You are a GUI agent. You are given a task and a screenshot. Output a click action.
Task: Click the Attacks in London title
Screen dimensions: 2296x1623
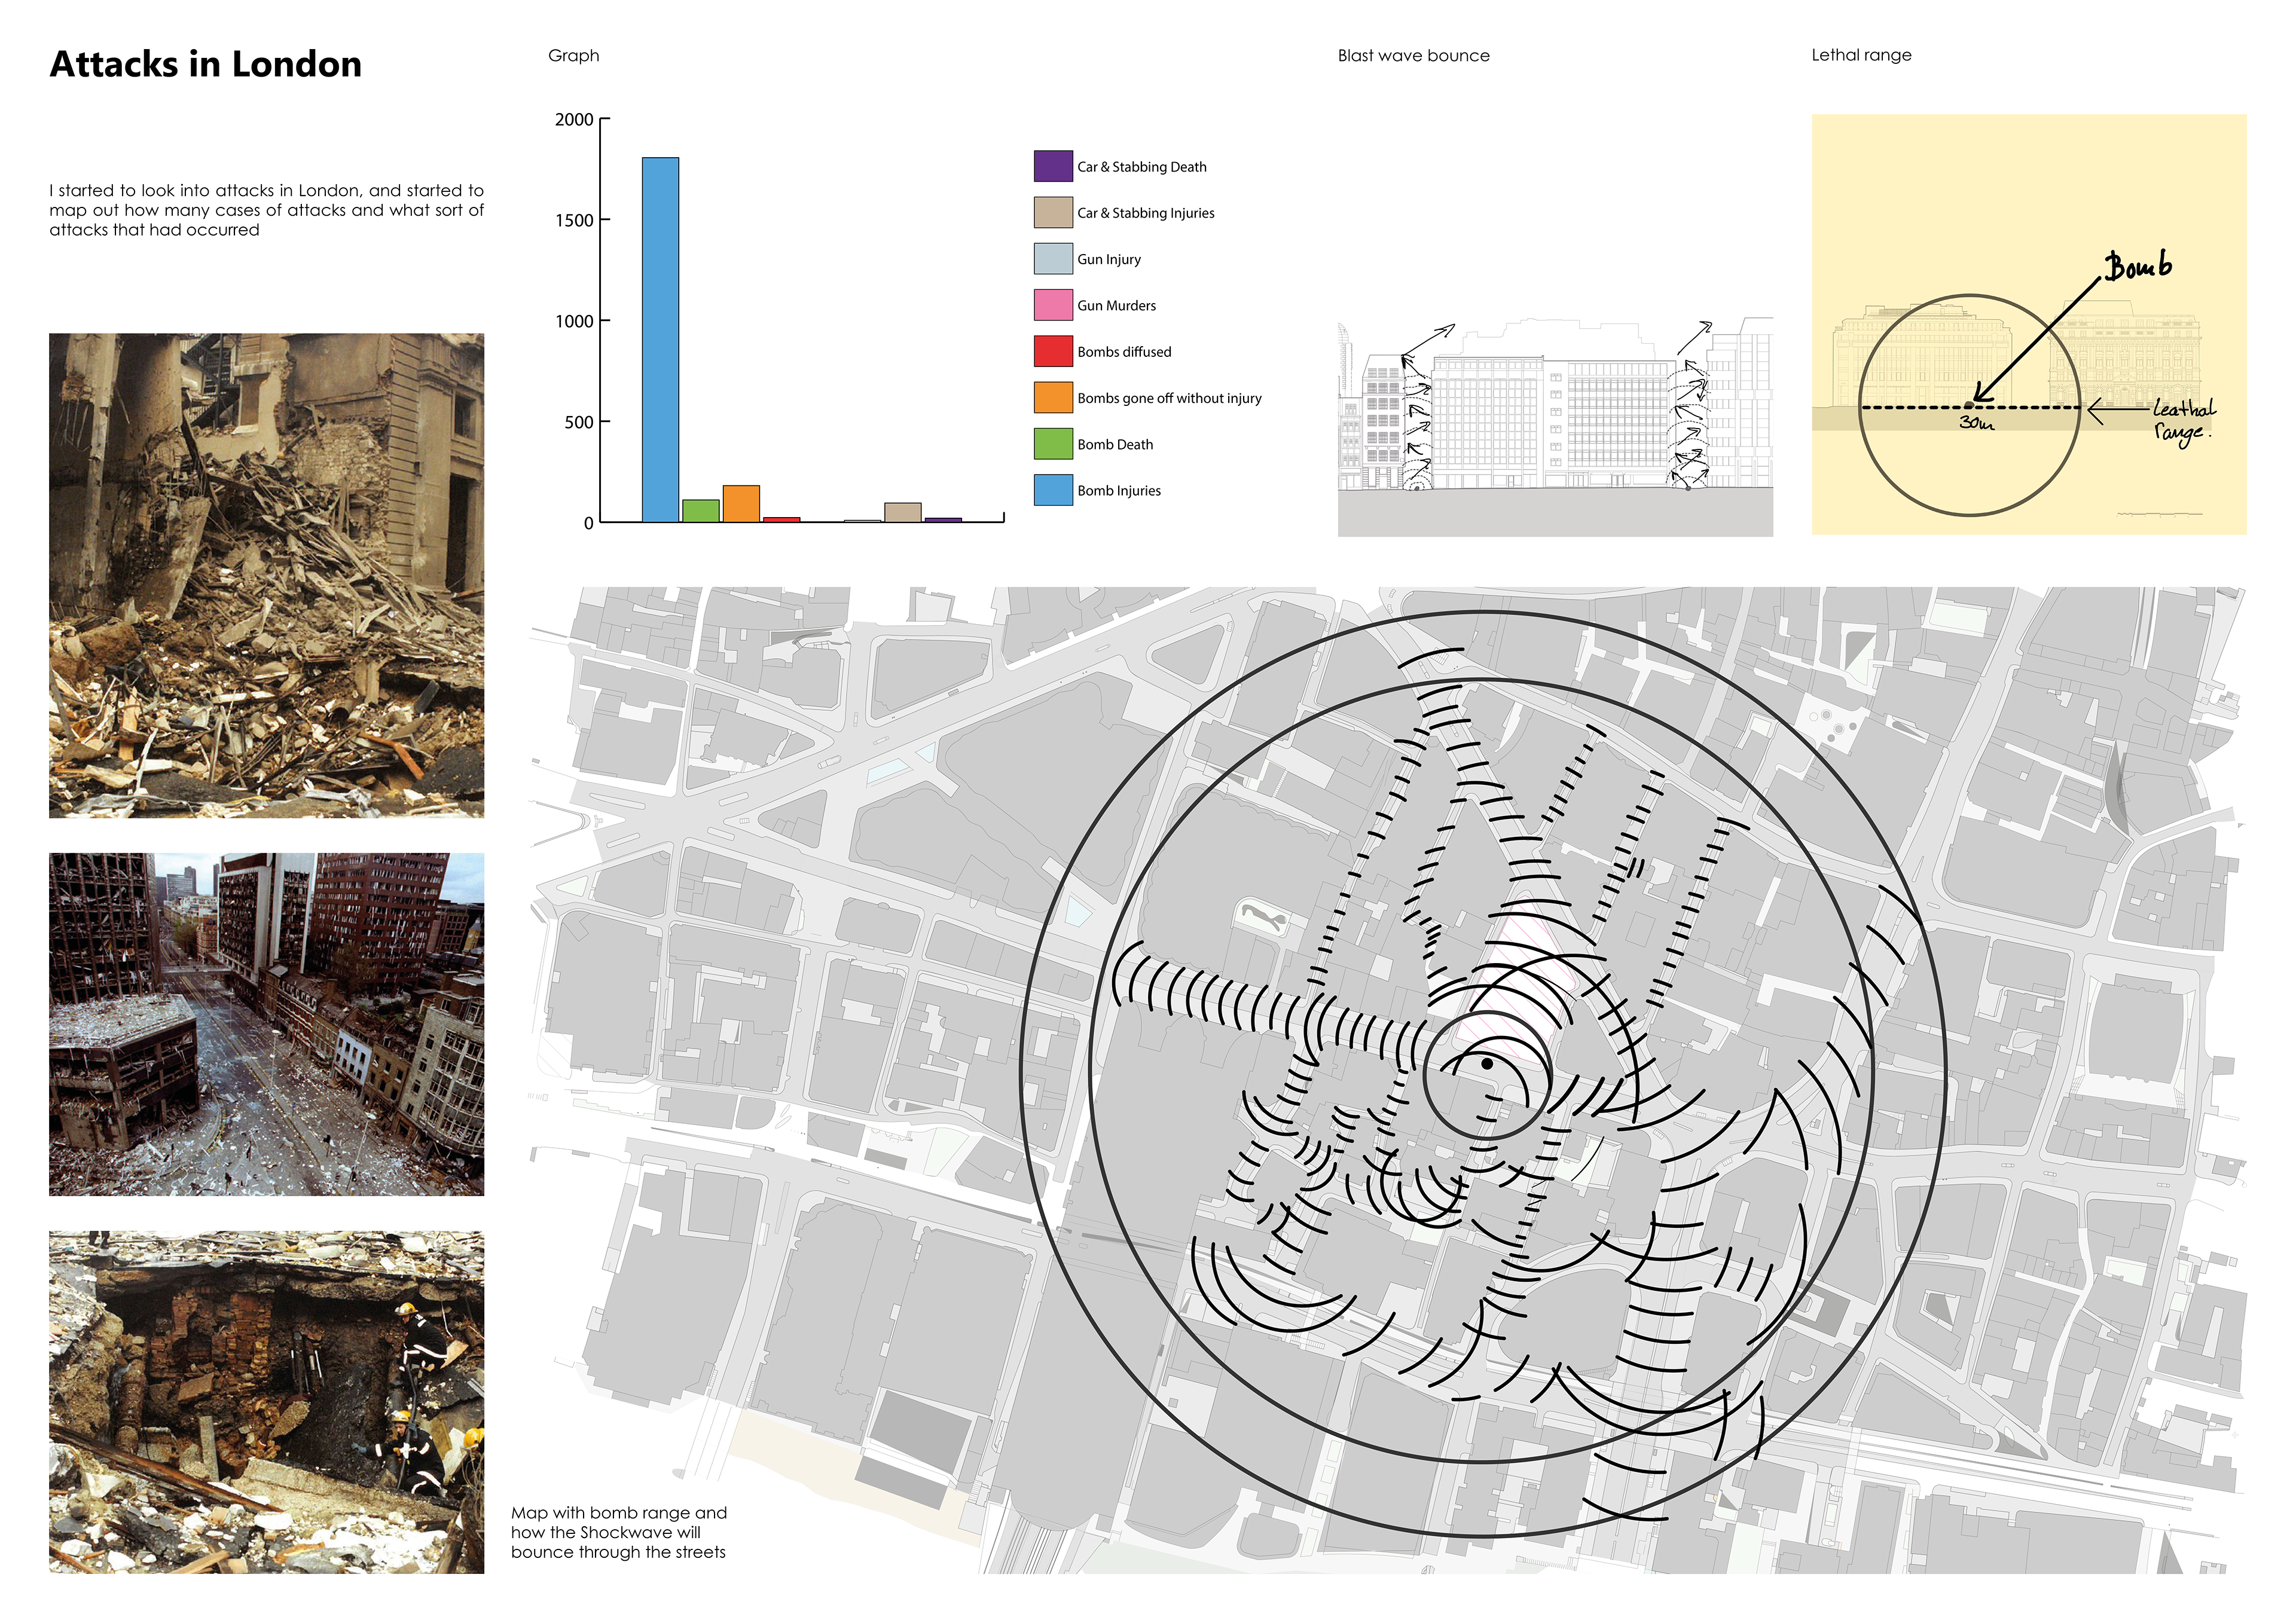(x=206, y=64)
